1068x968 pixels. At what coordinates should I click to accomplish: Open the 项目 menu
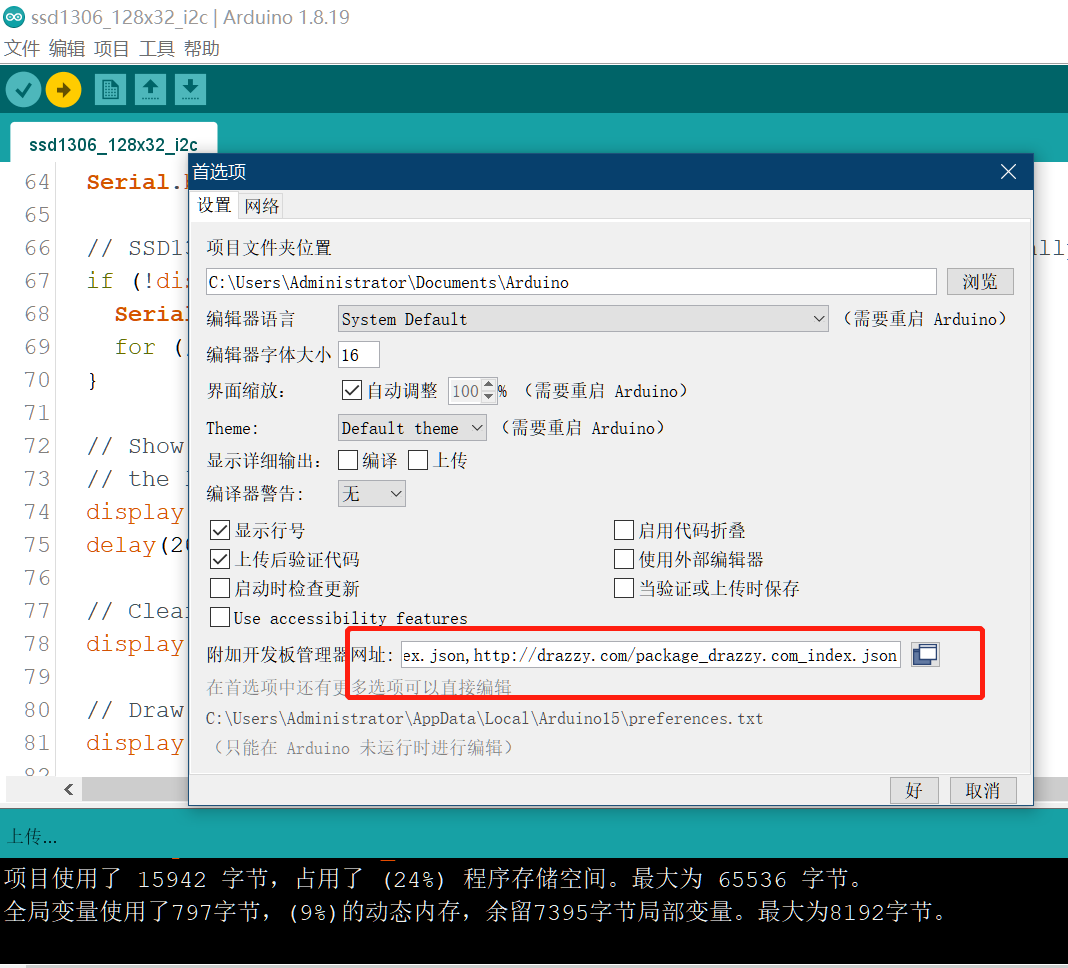click(x=112, y=48)
